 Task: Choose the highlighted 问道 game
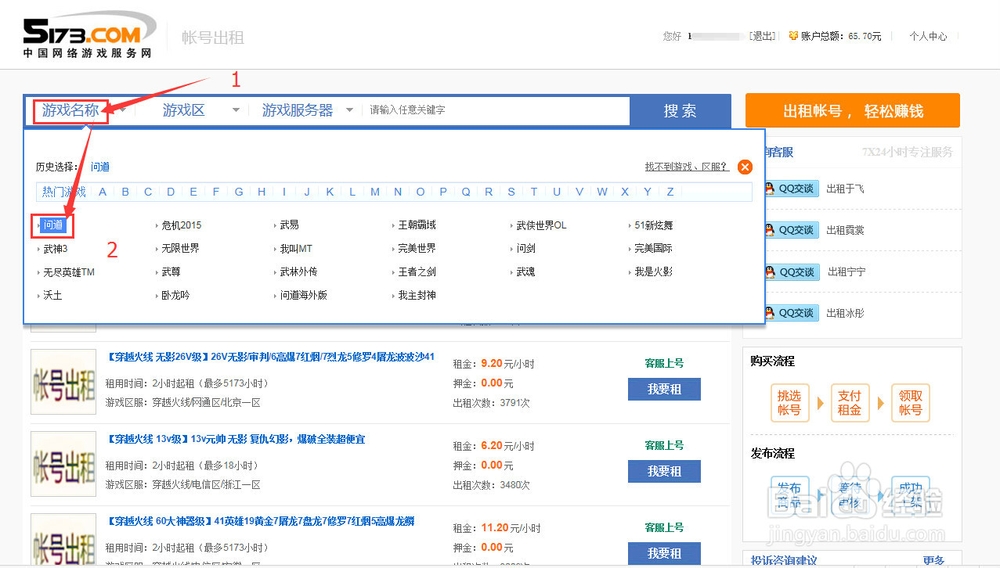tap(53, 225)
